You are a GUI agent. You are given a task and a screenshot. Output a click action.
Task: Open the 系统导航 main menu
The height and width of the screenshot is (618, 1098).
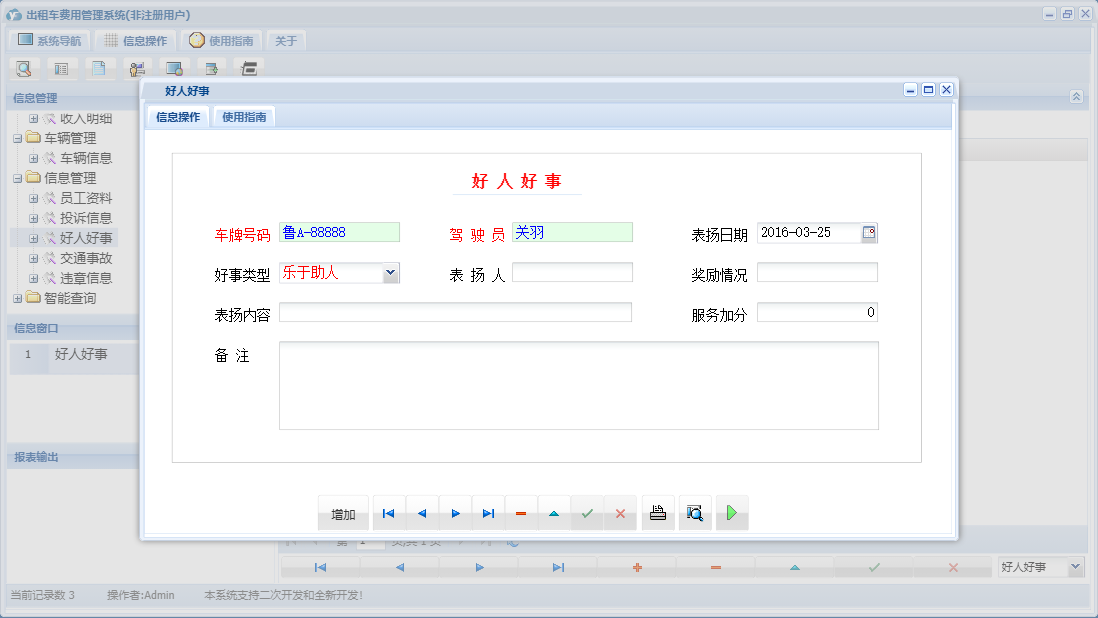click(50, 41)
